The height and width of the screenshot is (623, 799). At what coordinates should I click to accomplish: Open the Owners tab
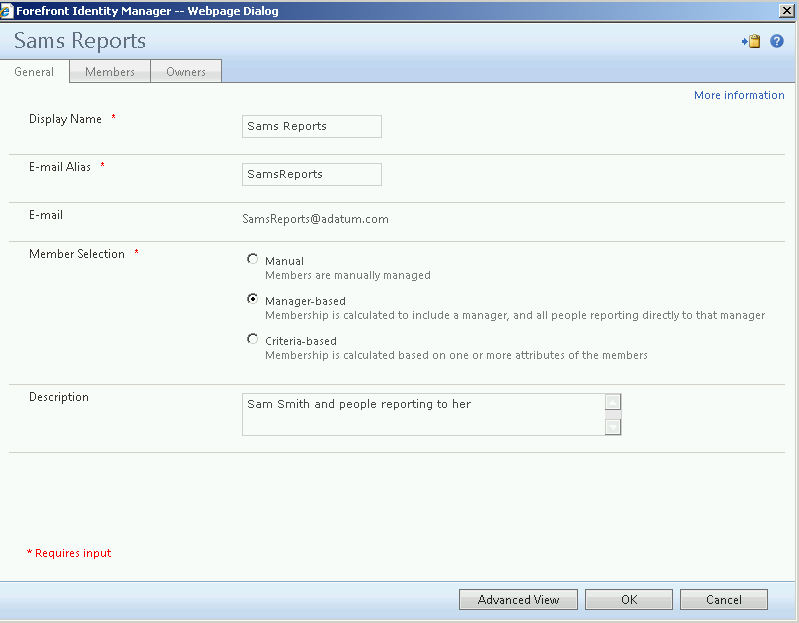[186, 72]
